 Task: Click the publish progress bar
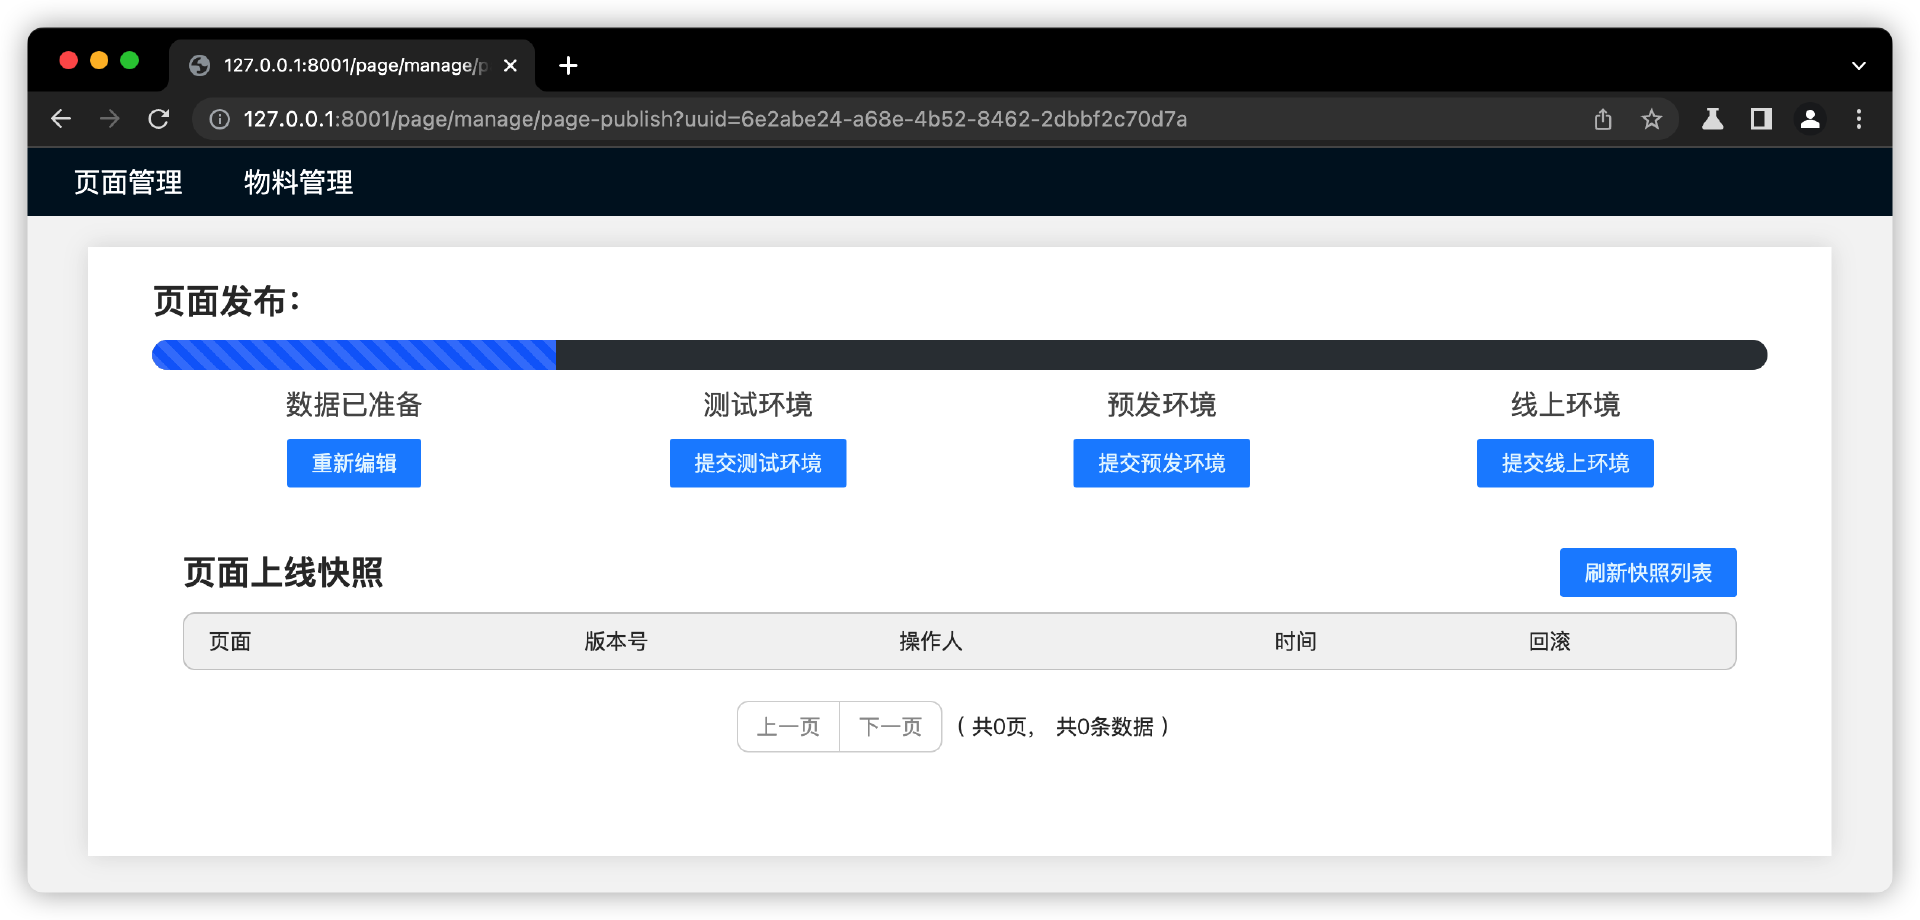tap(958, 355)
